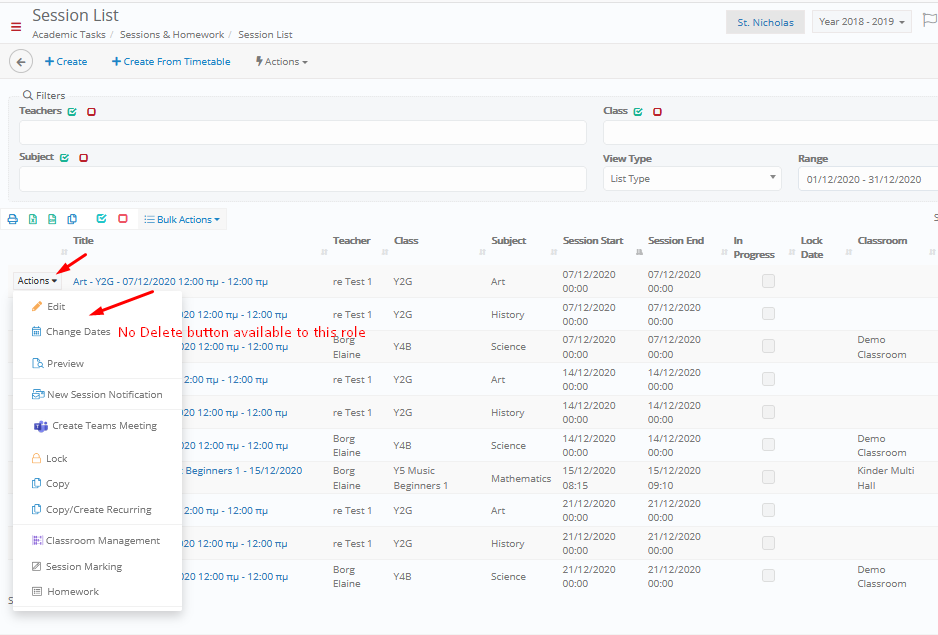
Task: Select Copy/Create Recurring menu entry
Action: (98, 509)
